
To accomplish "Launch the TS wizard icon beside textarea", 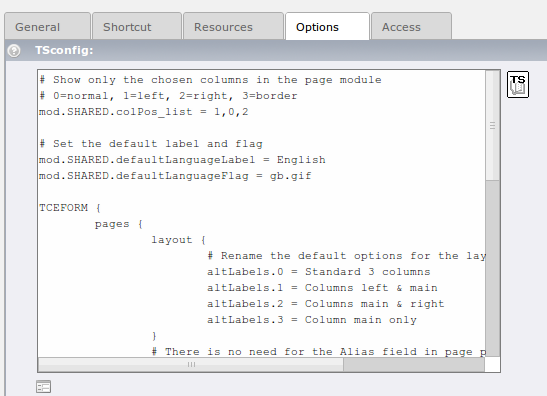I will 518,84.
